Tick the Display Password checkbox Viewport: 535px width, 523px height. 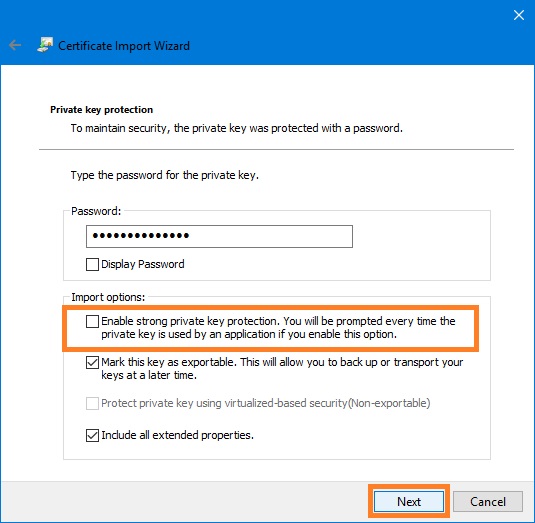pos(92,264)
